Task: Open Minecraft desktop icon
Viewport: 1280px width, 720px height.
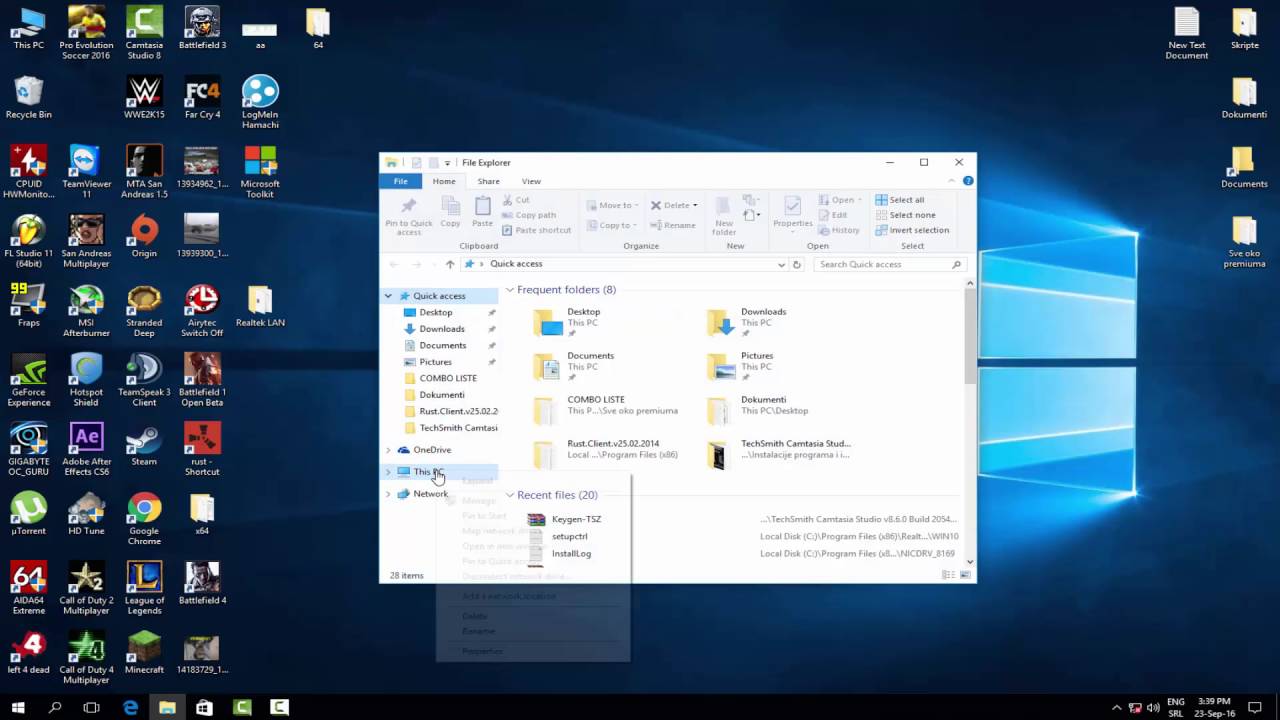Action: click(x=144, y=653)
